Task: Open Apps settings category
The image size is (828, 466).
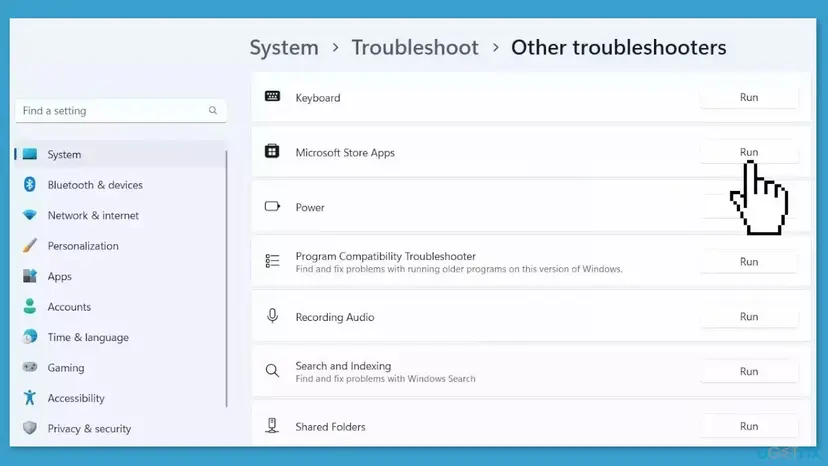Action: 120,276
